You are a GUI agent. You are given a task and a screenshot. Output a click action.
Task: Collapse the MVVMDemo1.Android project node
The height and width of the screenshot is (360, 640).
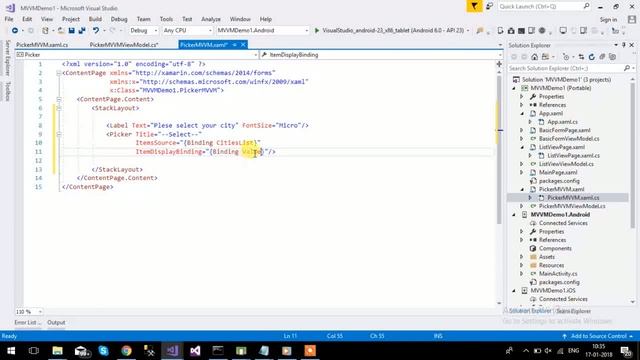click(x=514, y=215)
